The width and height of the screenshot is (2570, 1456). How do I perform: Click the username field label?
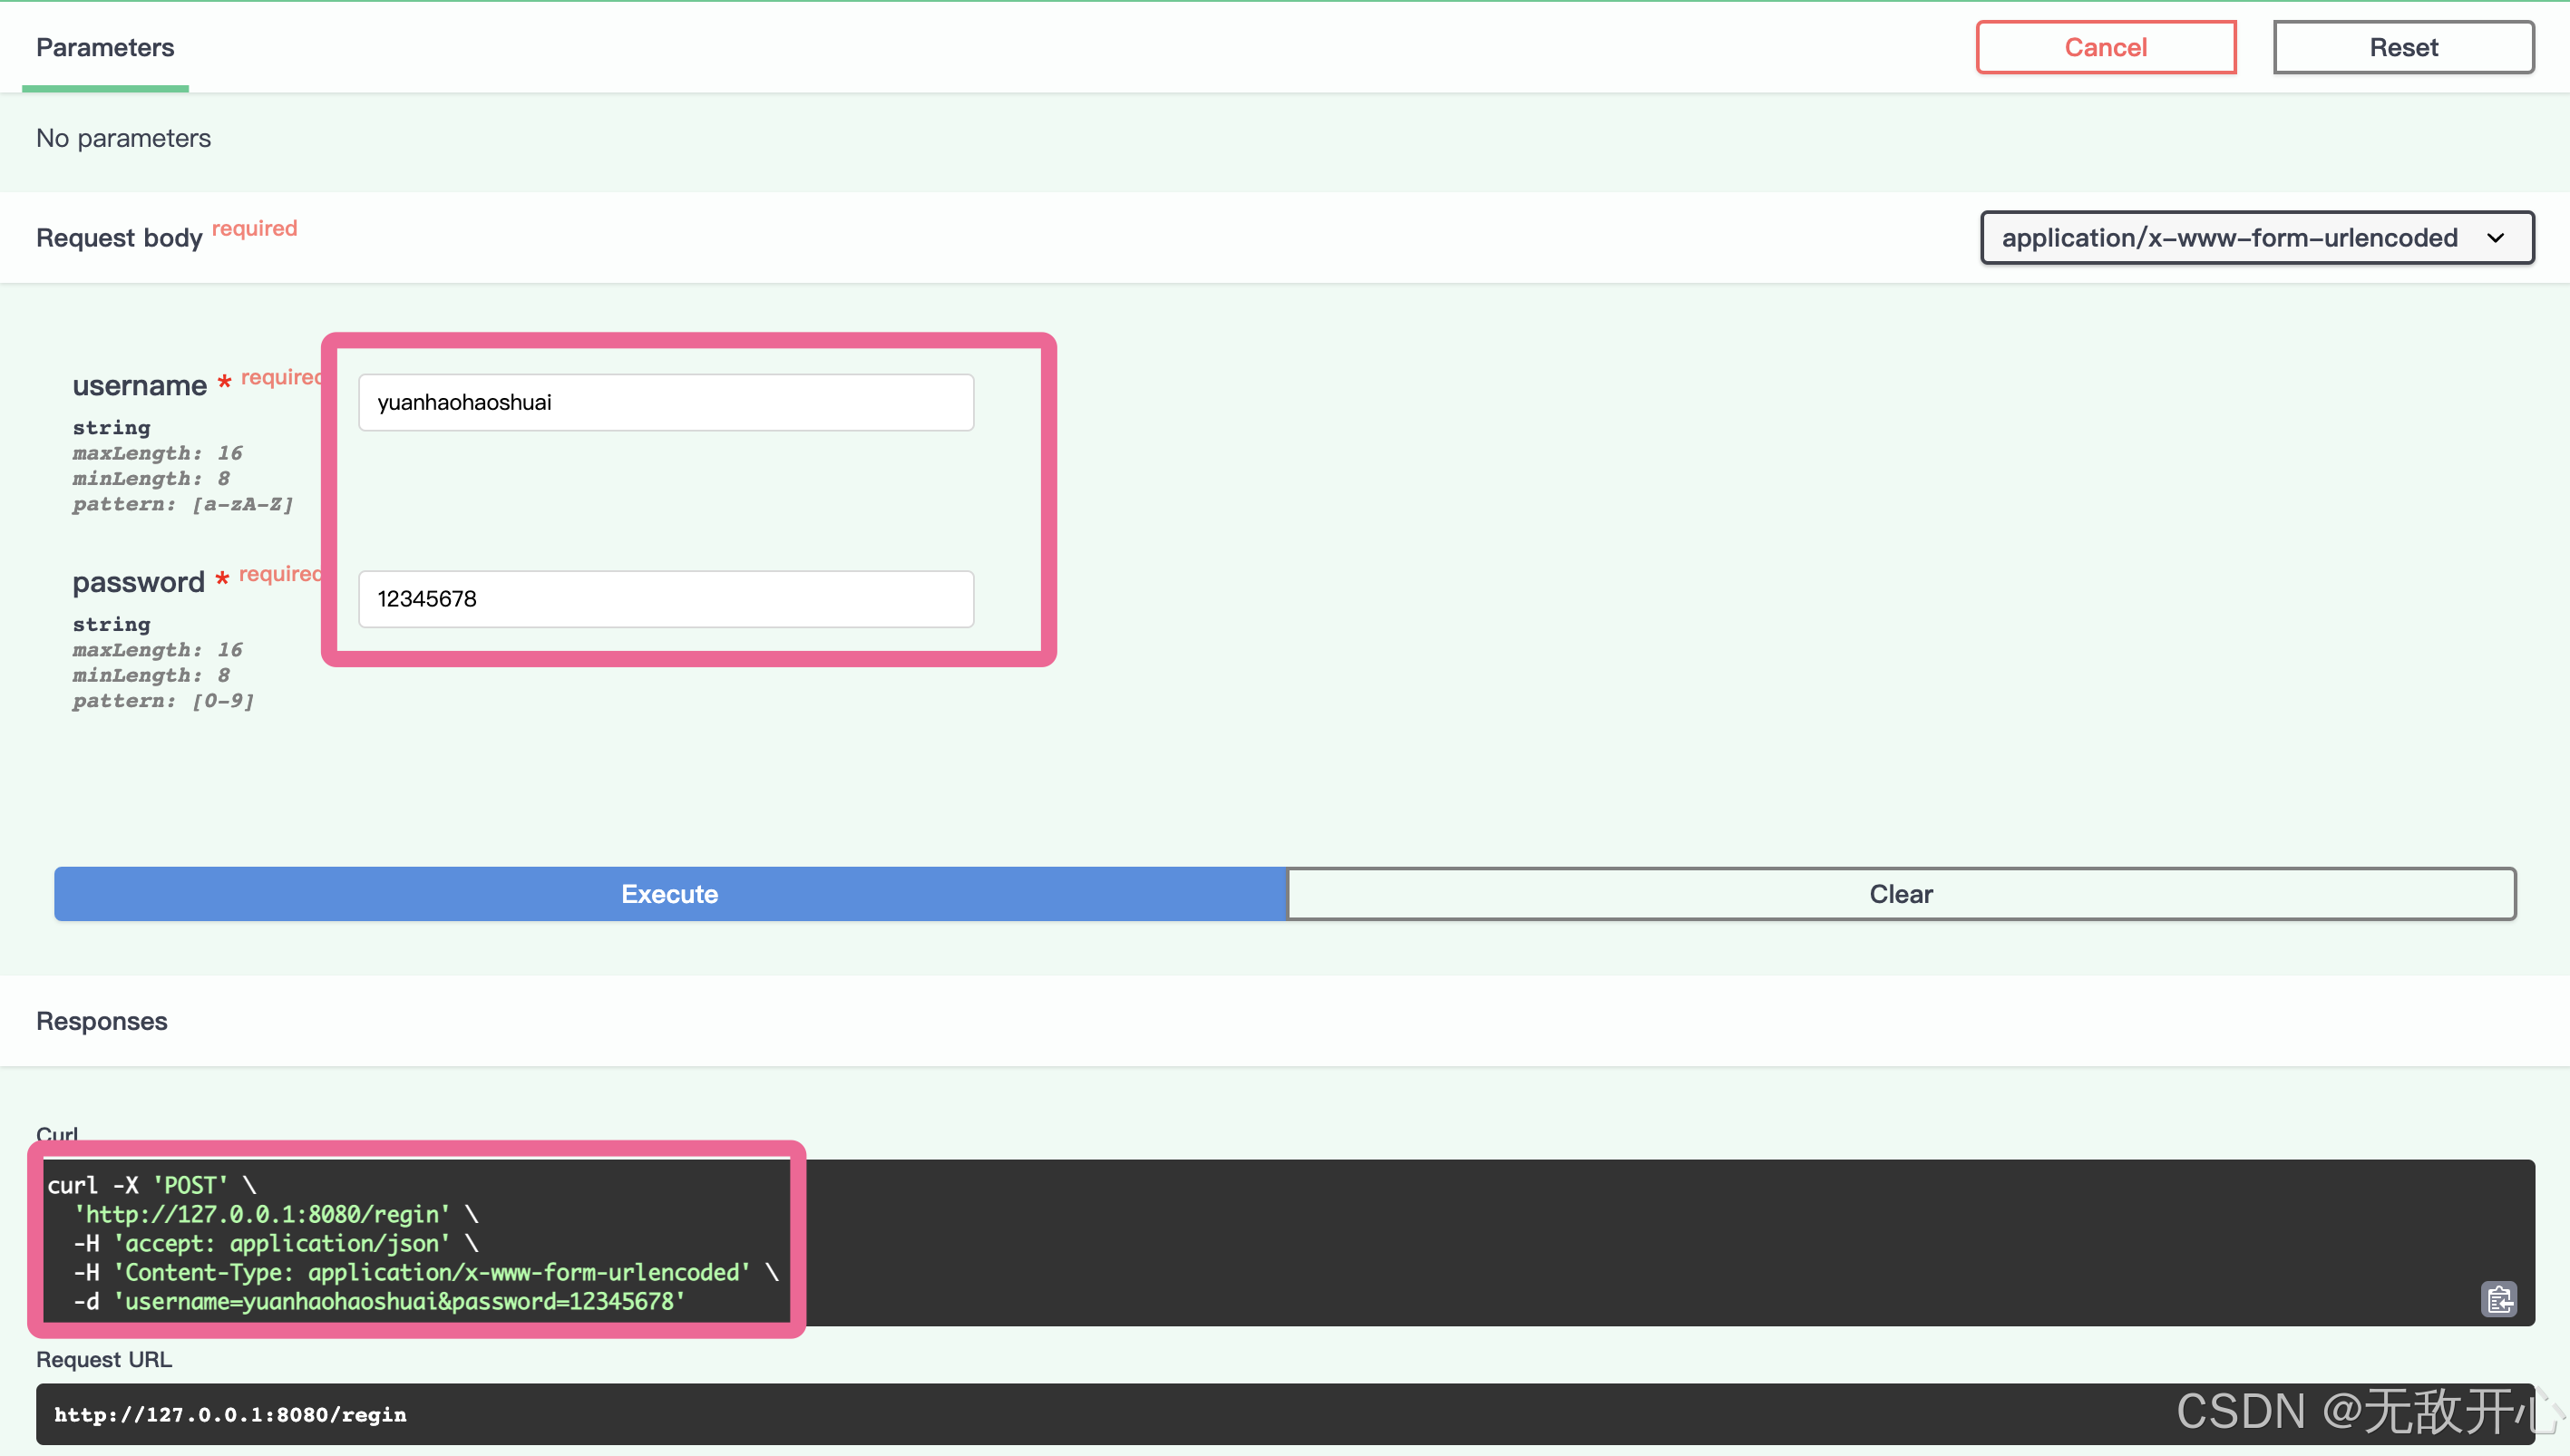pyautogui.click(x=139, y=385)
